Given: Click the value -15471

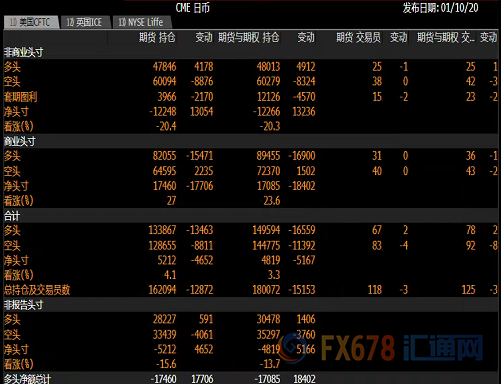Looking at the screenshot, I should pyautogui.click(x=200, y=156).
